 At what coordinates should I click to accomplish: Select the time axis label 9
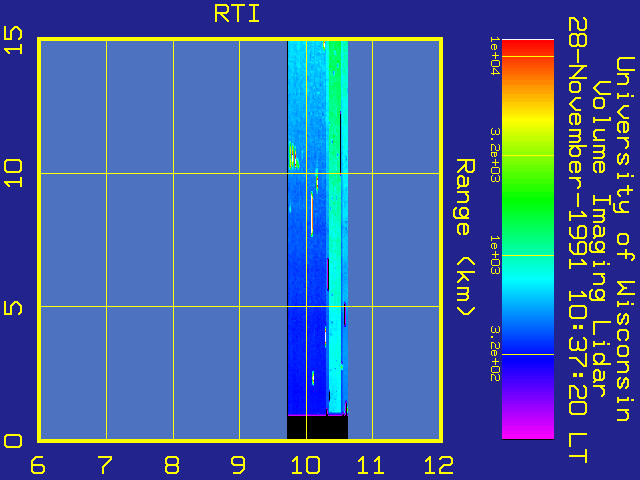[x=238, y=465]
